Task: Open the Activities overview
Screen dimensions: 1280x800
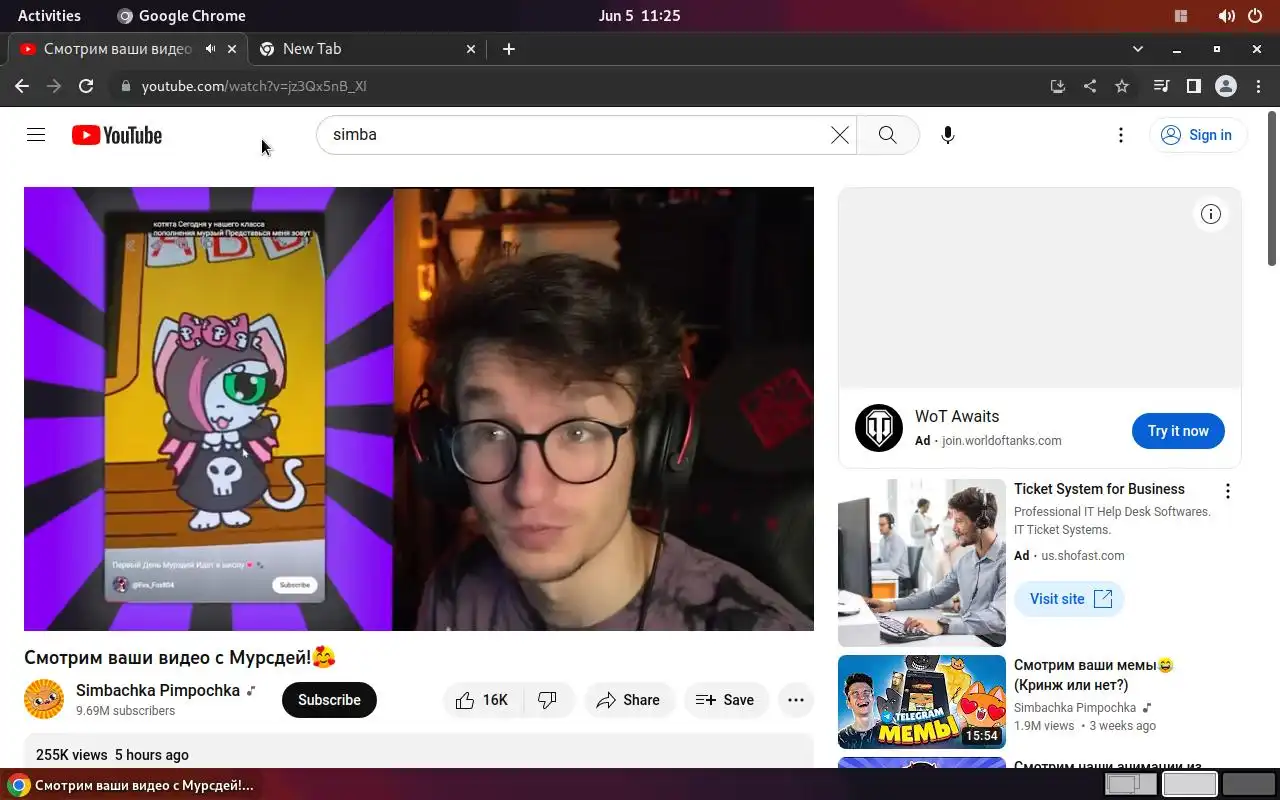Action: [x=49, y=15]
